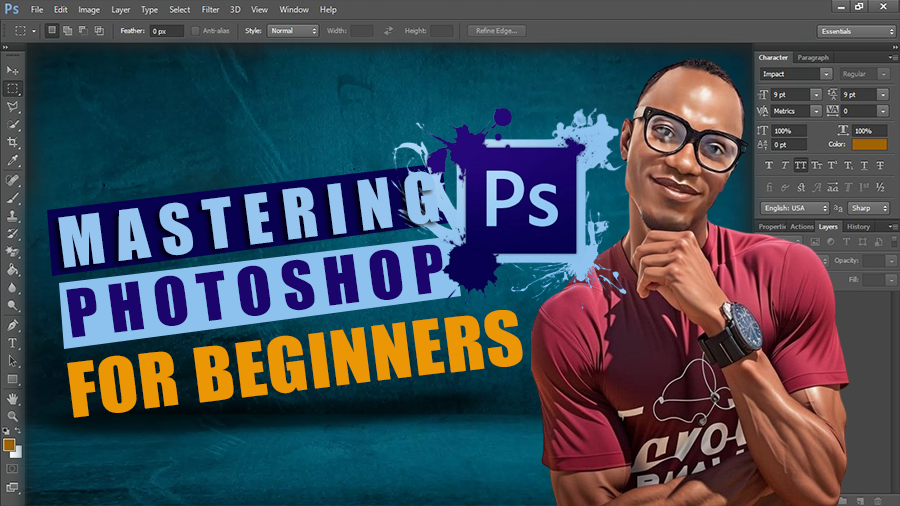
Task: Select the Horizontal Type tool
Action: point(12,343)
